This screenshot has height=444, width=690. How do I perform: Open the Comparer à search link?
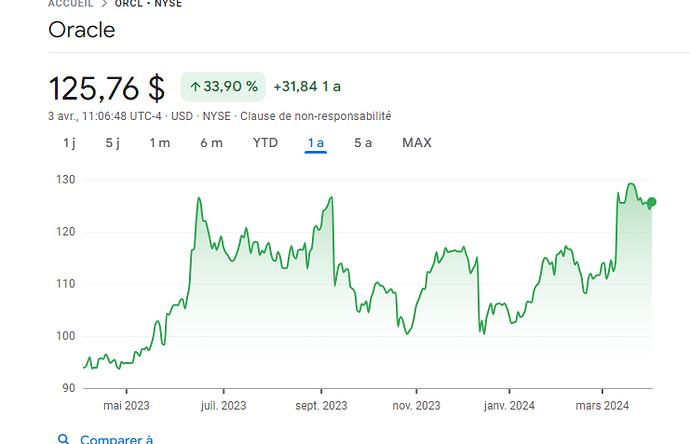tap(117, 439)
